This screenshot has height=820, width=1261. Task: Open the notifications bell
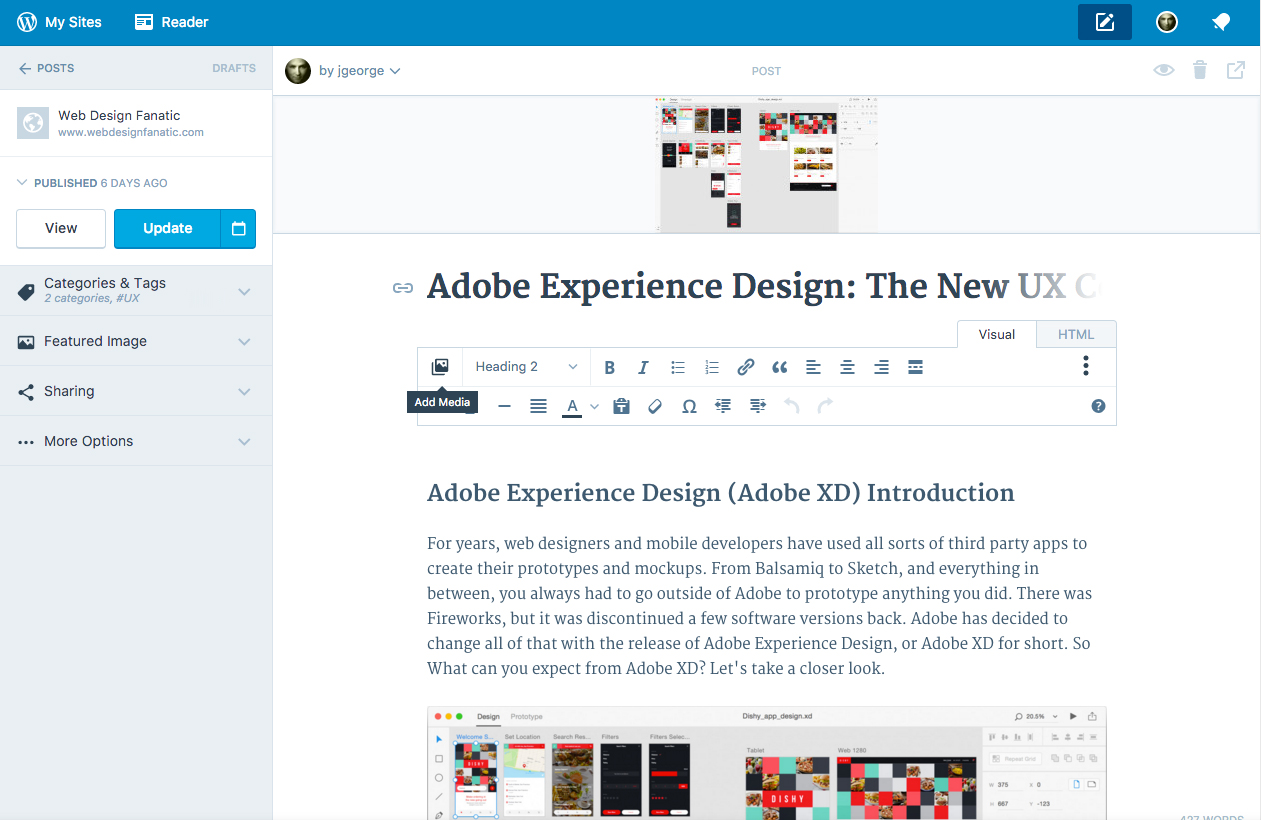click(x=1221, y=21)
